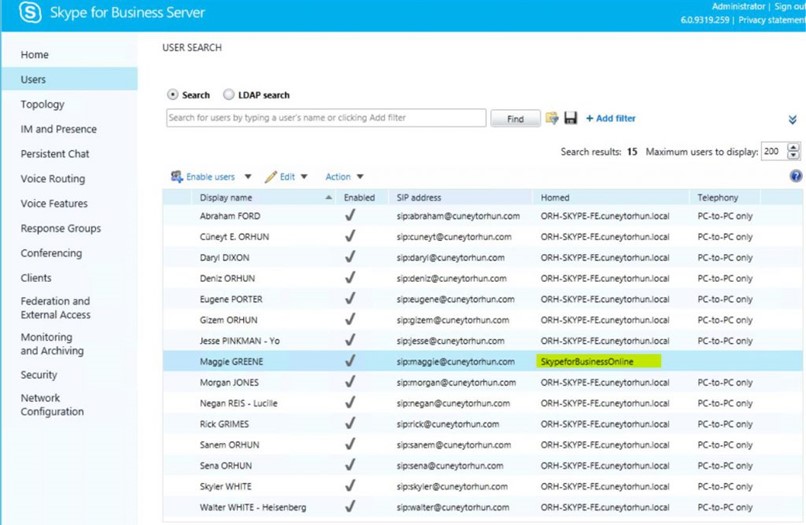The image size is (806, 525).
Task: Select the Cüneyt E. ORHUN user row
Action: (482, 237)
